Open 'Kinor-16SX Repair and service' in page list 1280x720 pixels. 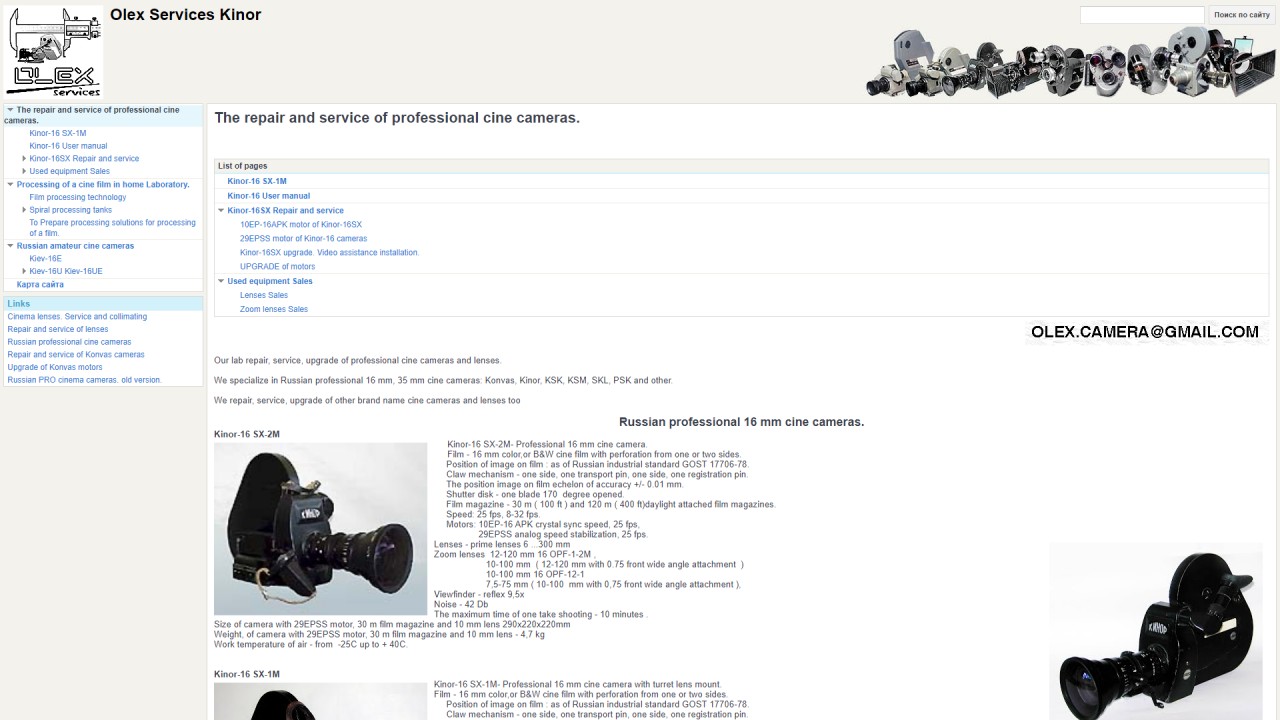(285, 211)
